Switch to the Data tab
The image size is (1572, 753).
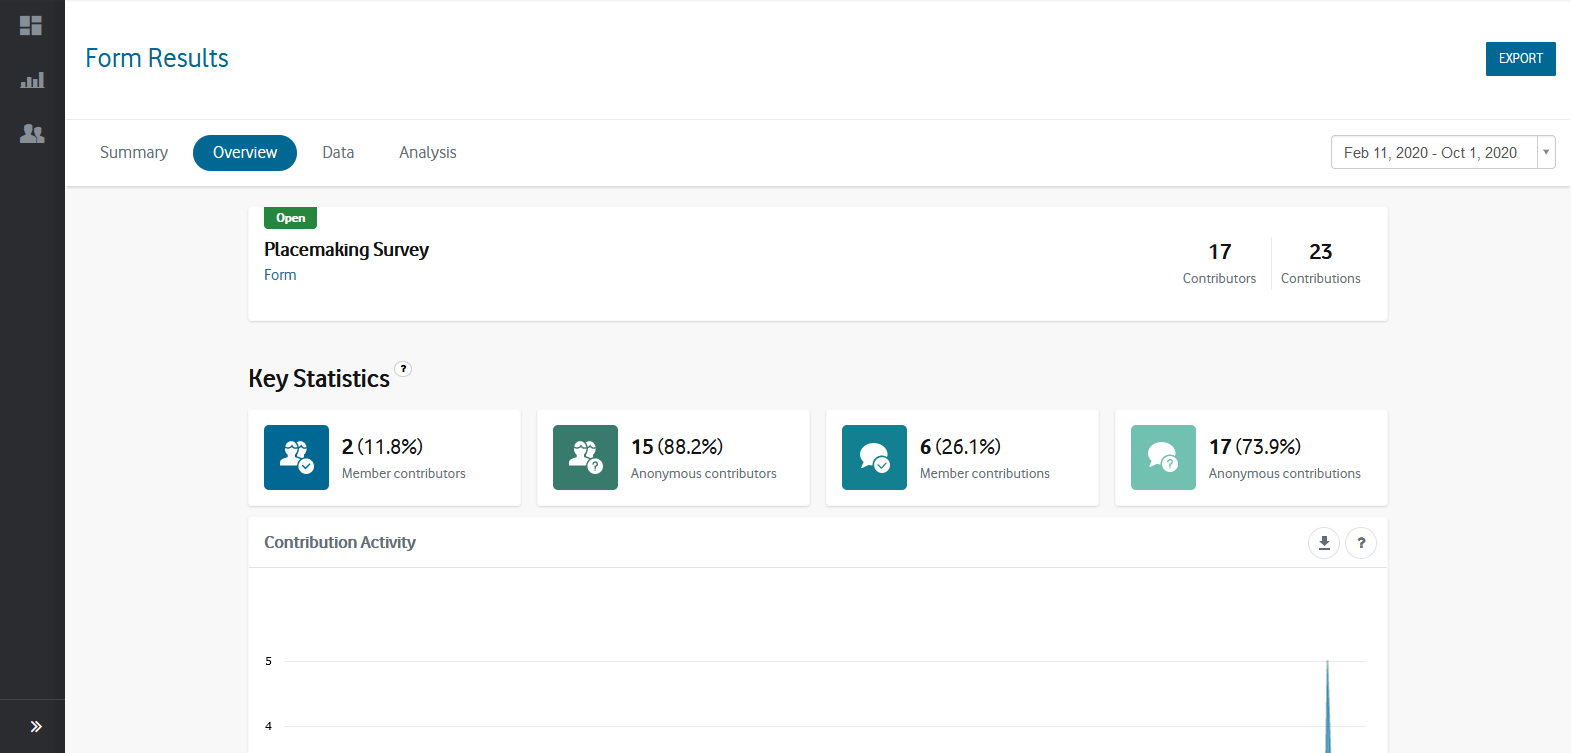click(x=338, y=153)
